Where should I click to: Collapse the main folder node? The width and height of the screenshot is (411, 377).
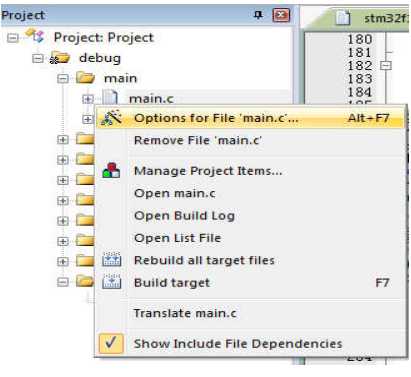pos(63,79)
